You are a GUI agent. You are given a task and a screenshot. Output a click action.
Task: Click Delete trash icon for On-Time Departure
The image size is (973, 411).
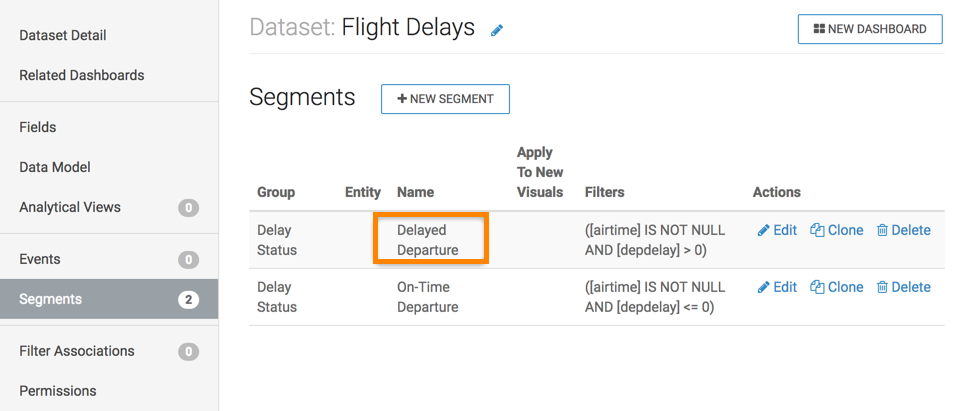882,287
